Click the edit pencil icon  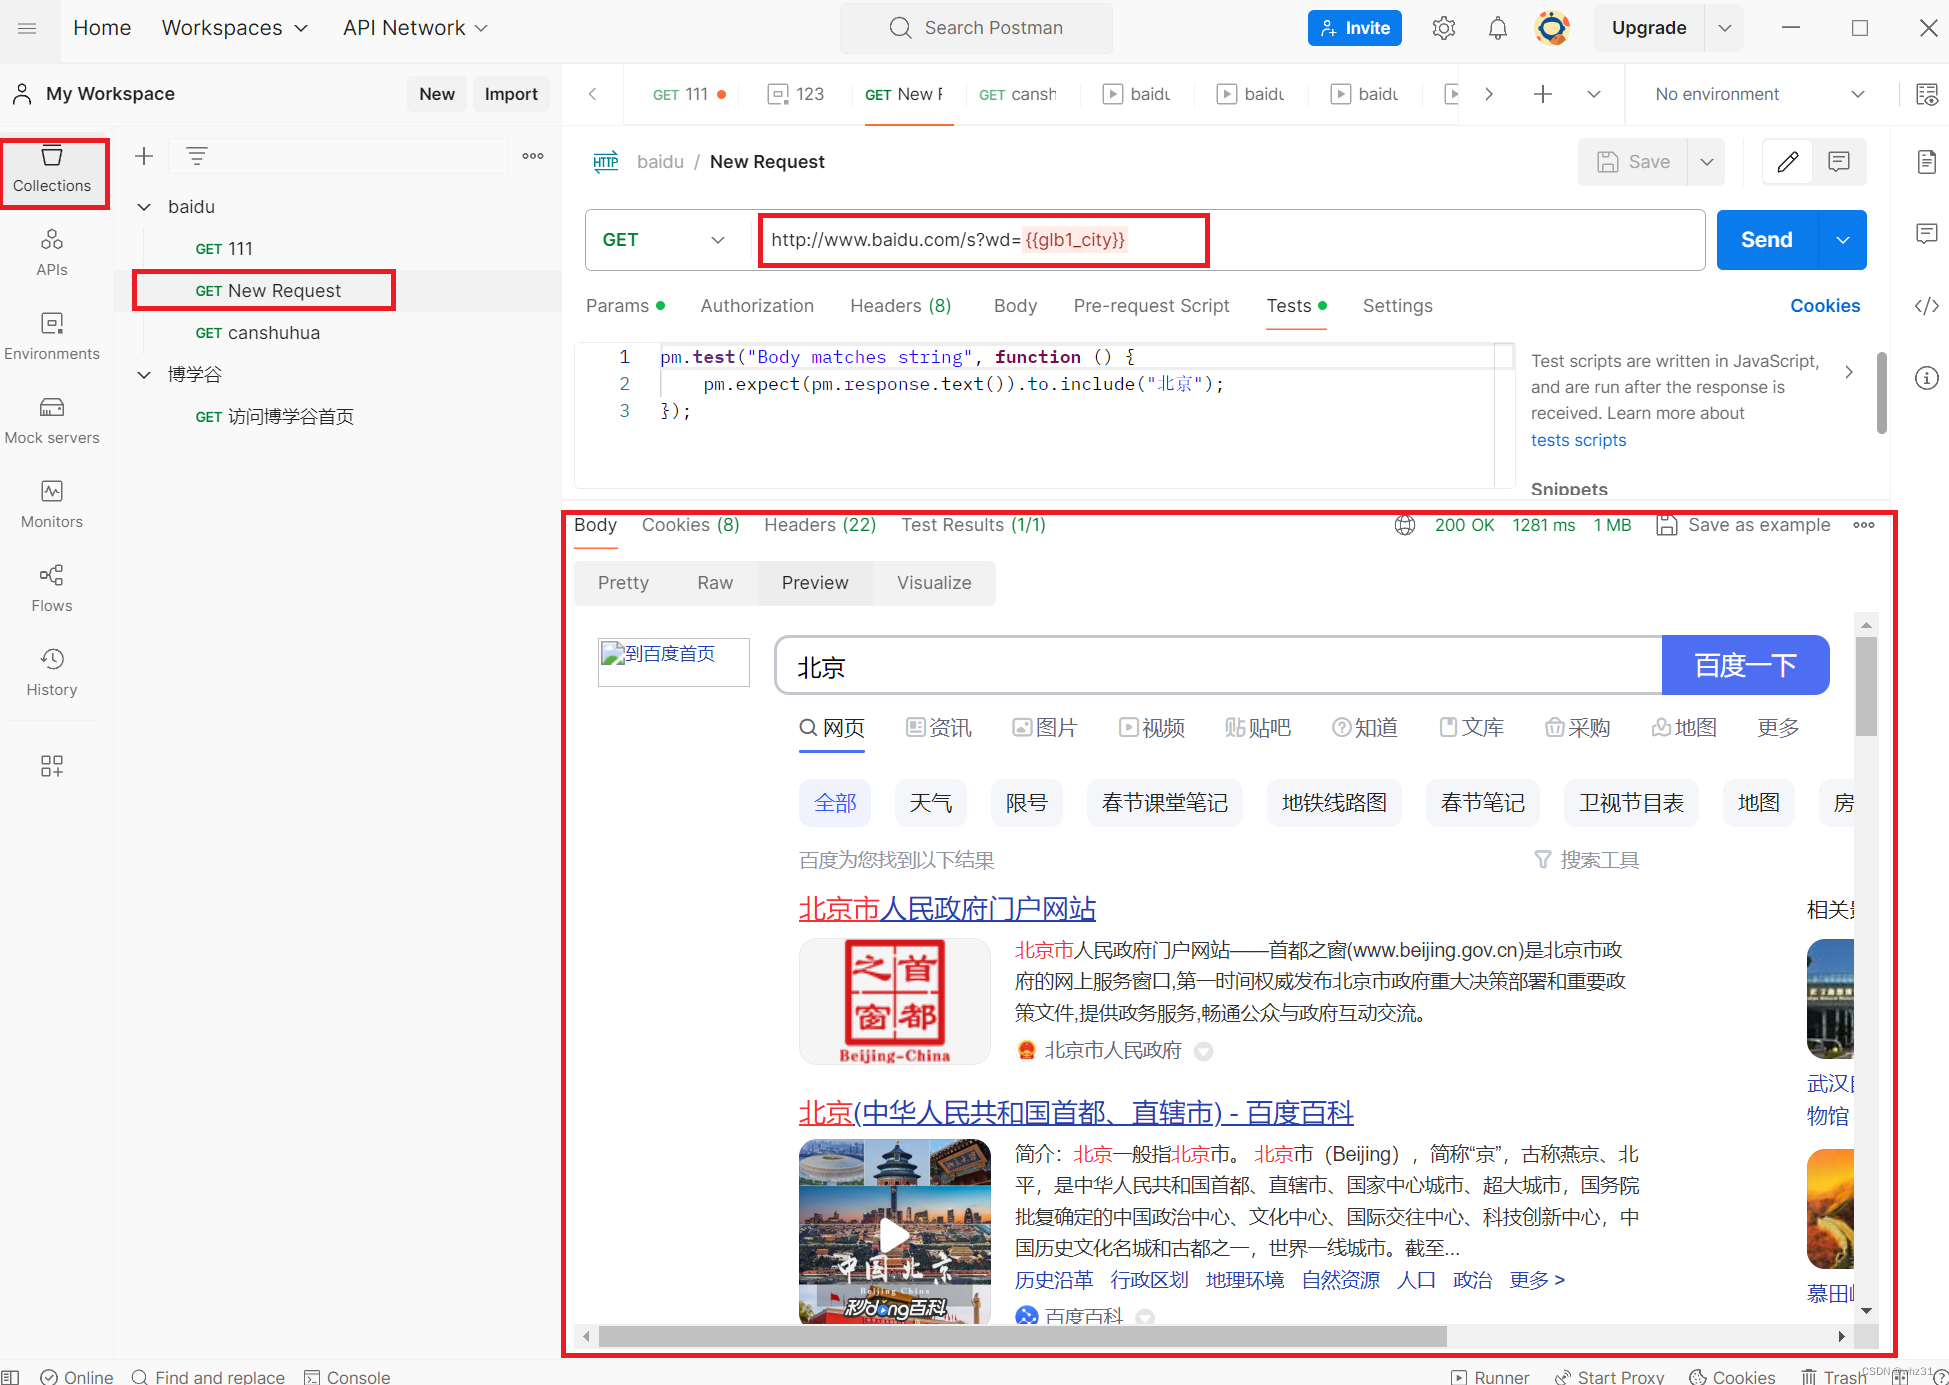tap(1788, 162)
